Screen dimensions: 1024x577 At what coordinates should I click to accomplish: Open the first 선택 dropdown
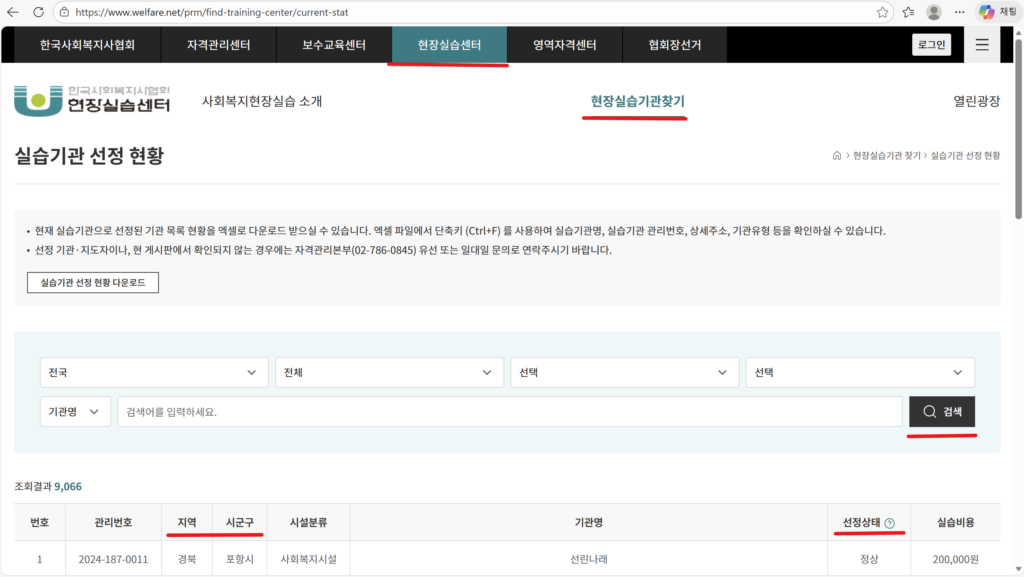tap(624, 372)
